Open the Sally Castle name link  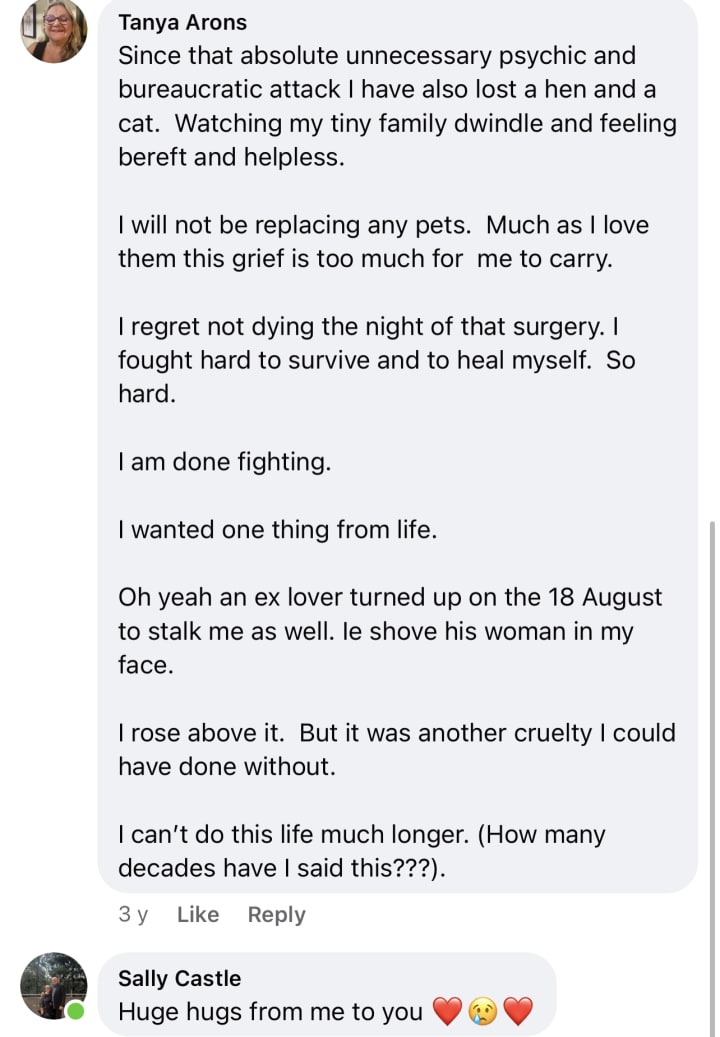pos(179,978)
